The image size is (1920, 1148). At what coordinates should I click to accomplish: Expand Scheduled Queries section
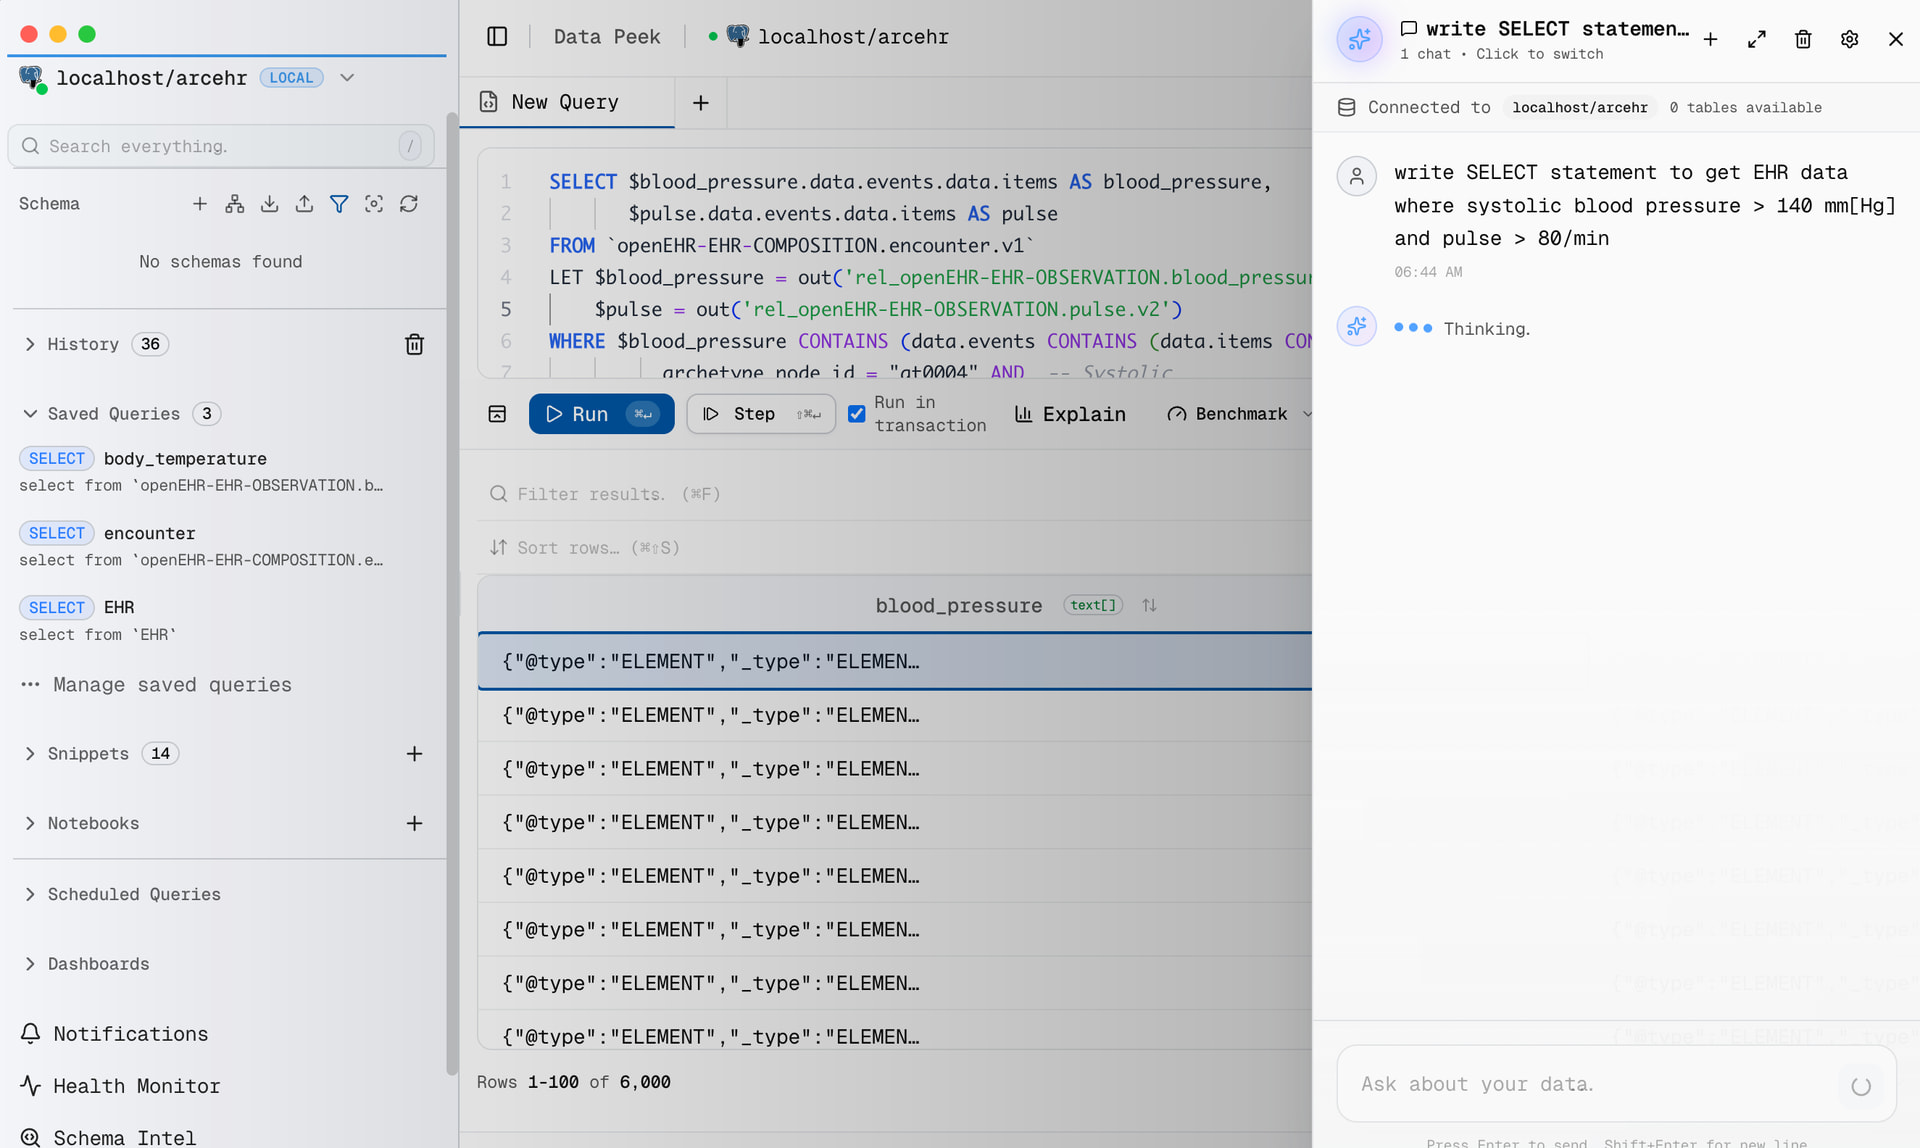coord(30,895)
